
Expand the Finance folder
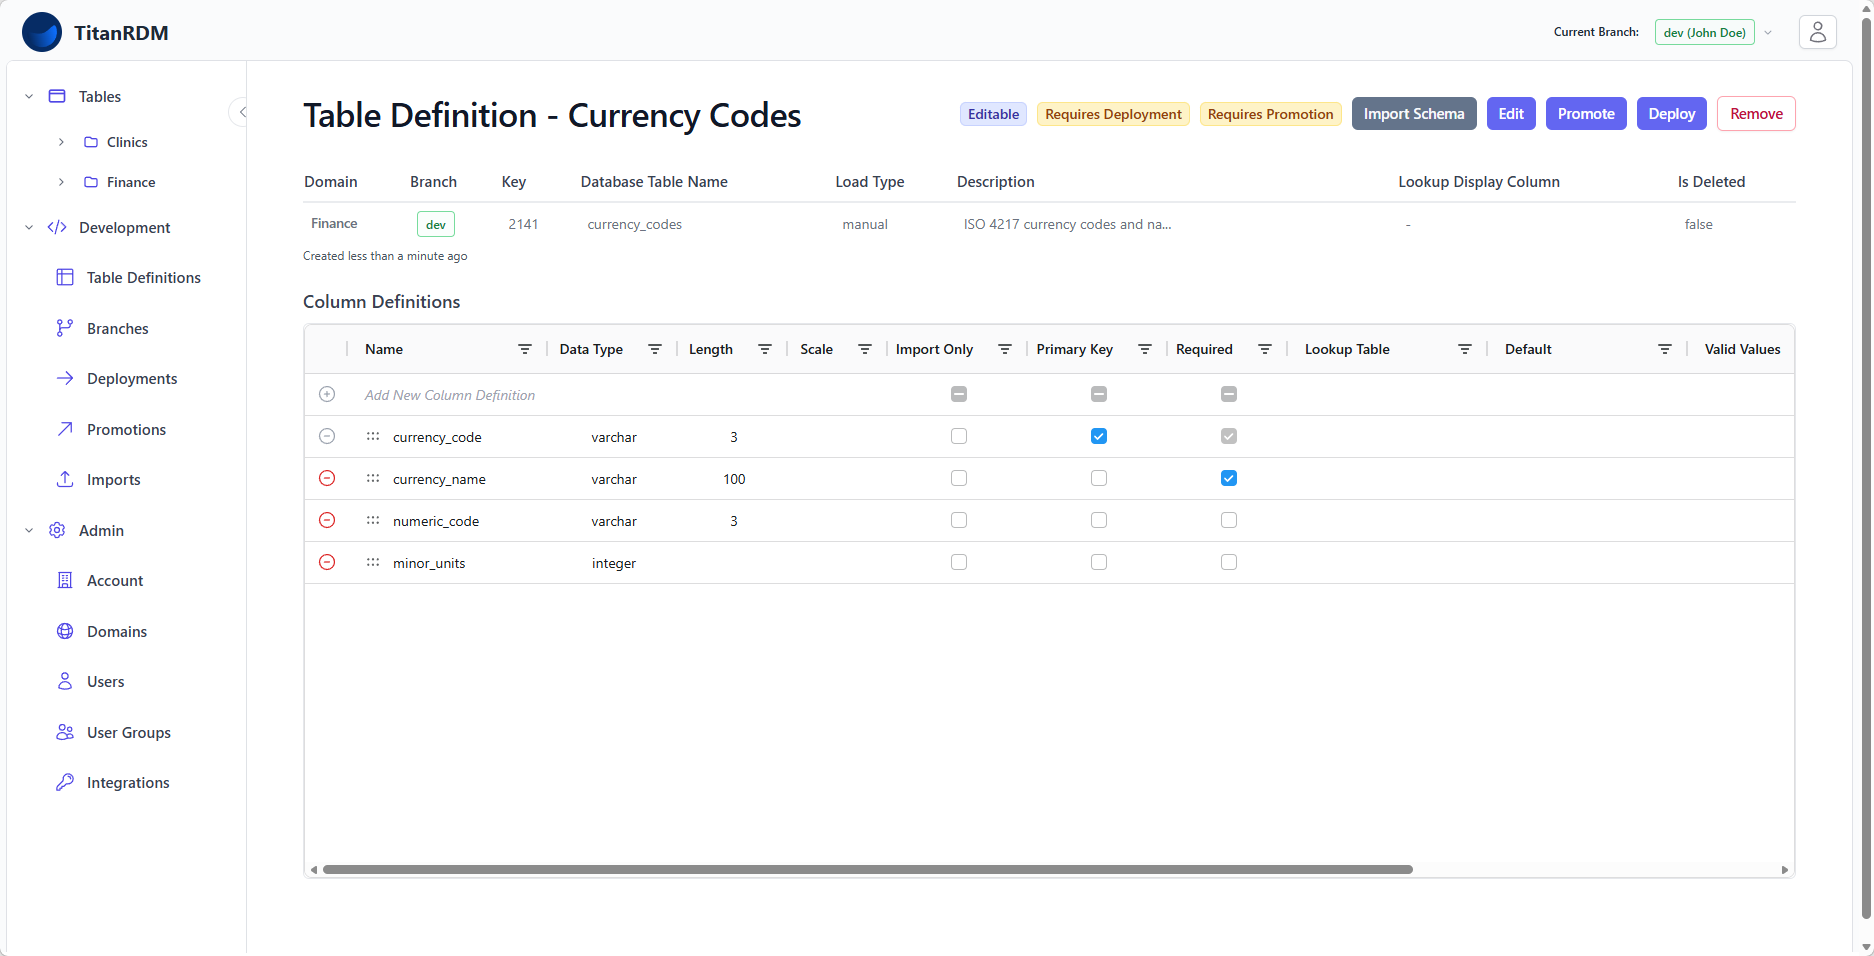coord(61,182)
